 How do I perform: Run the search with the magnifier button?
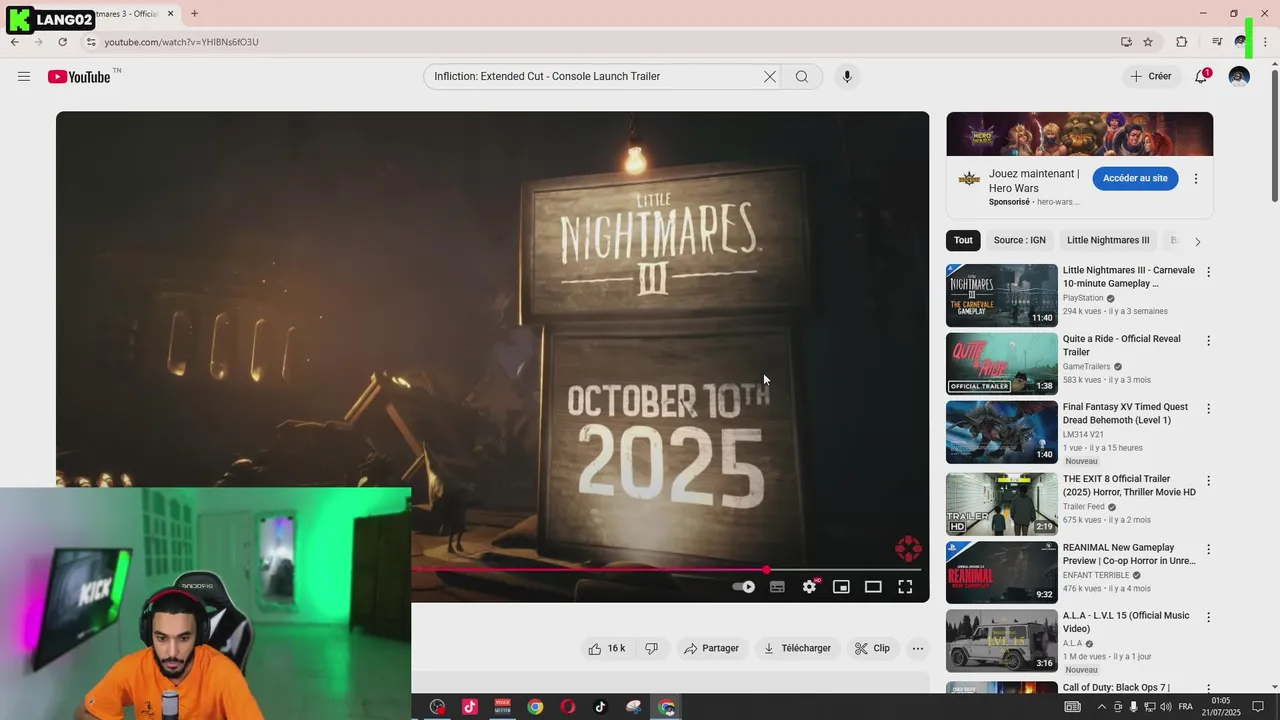(802, 77)
